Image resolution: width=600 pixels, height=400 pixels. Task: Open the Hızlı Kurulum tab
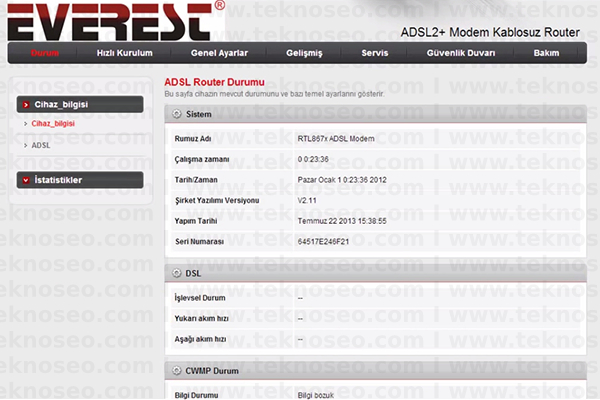point(124,53)
